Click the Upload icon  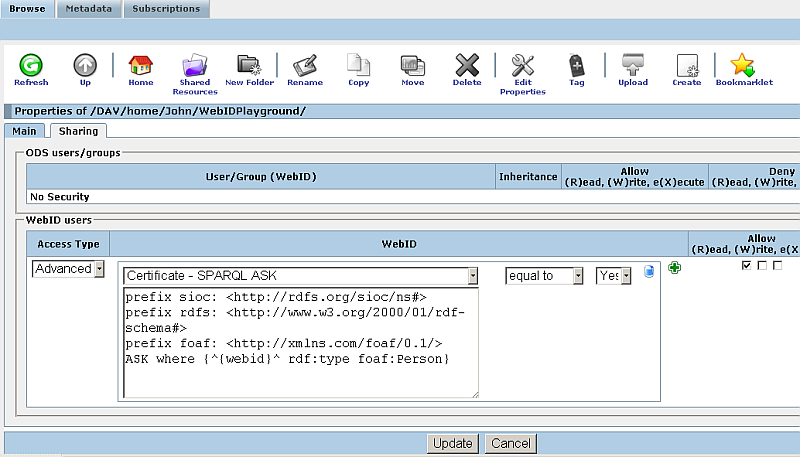point(632,66)
